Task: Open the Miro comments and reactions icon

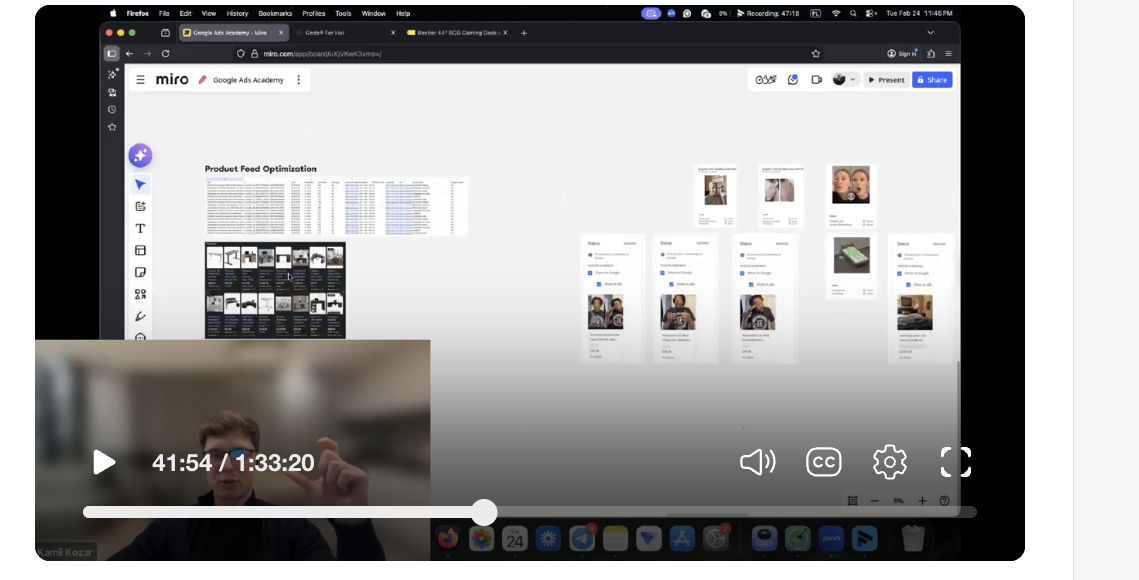Action: [793, 80]
